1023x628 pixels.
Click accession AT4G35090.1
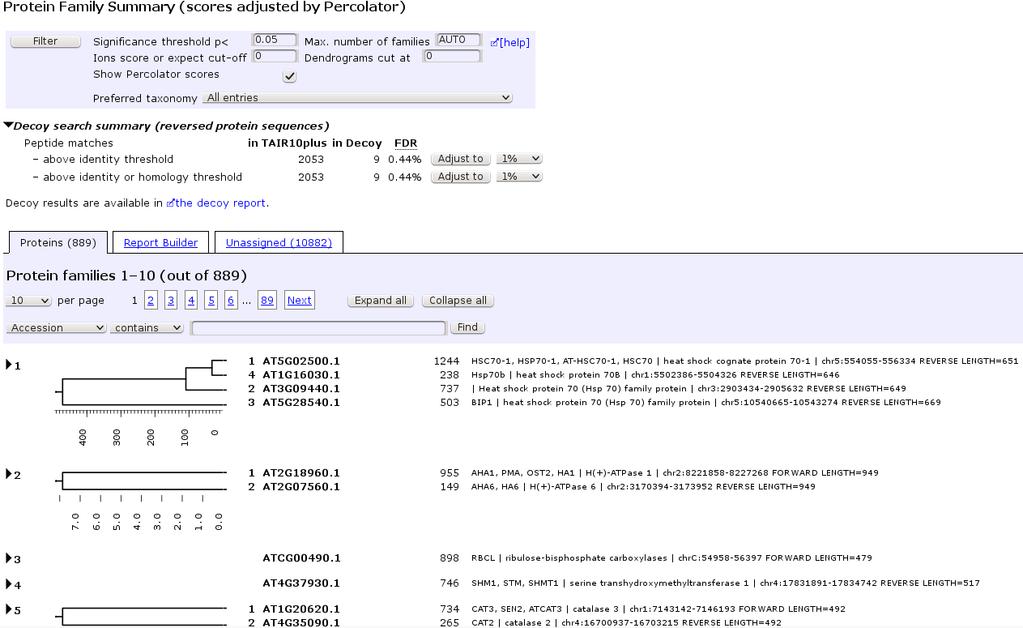[x=301, y=623]
